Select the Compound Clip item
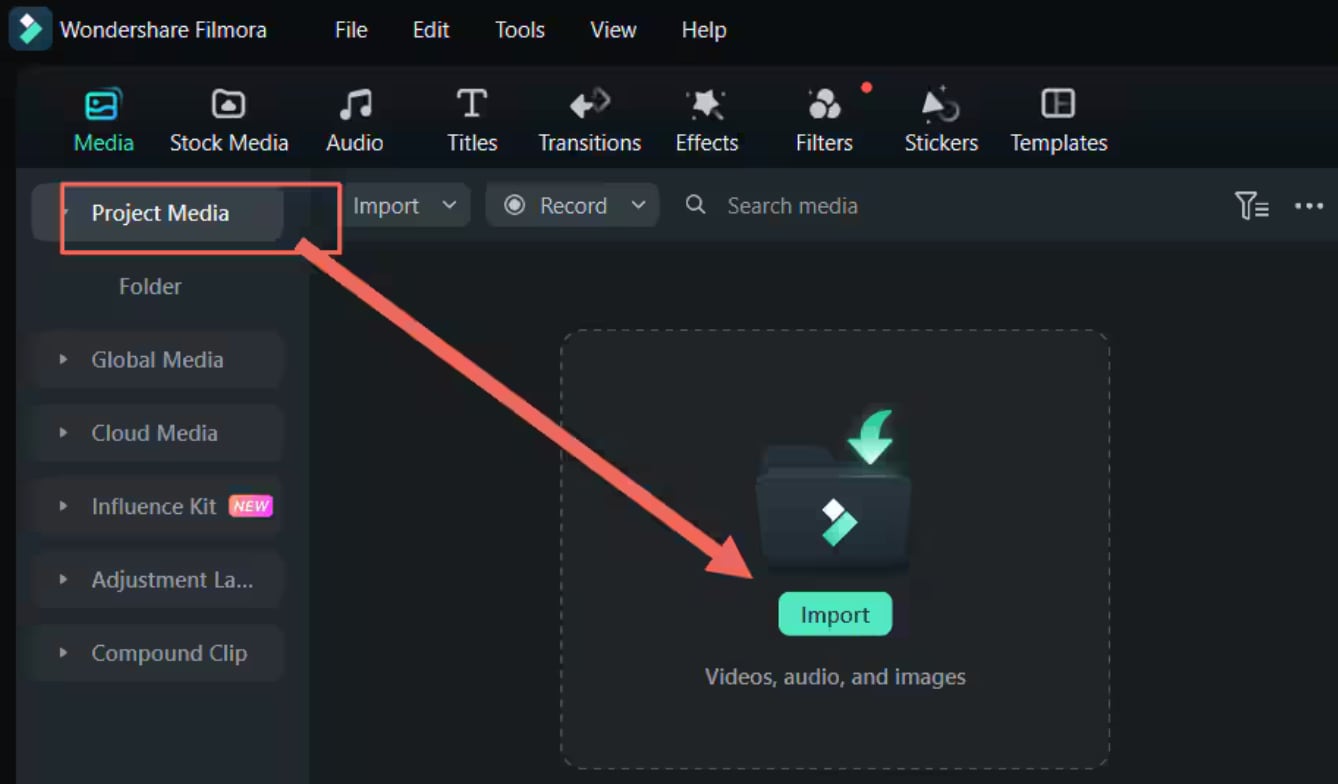 [x=158, y=653]
